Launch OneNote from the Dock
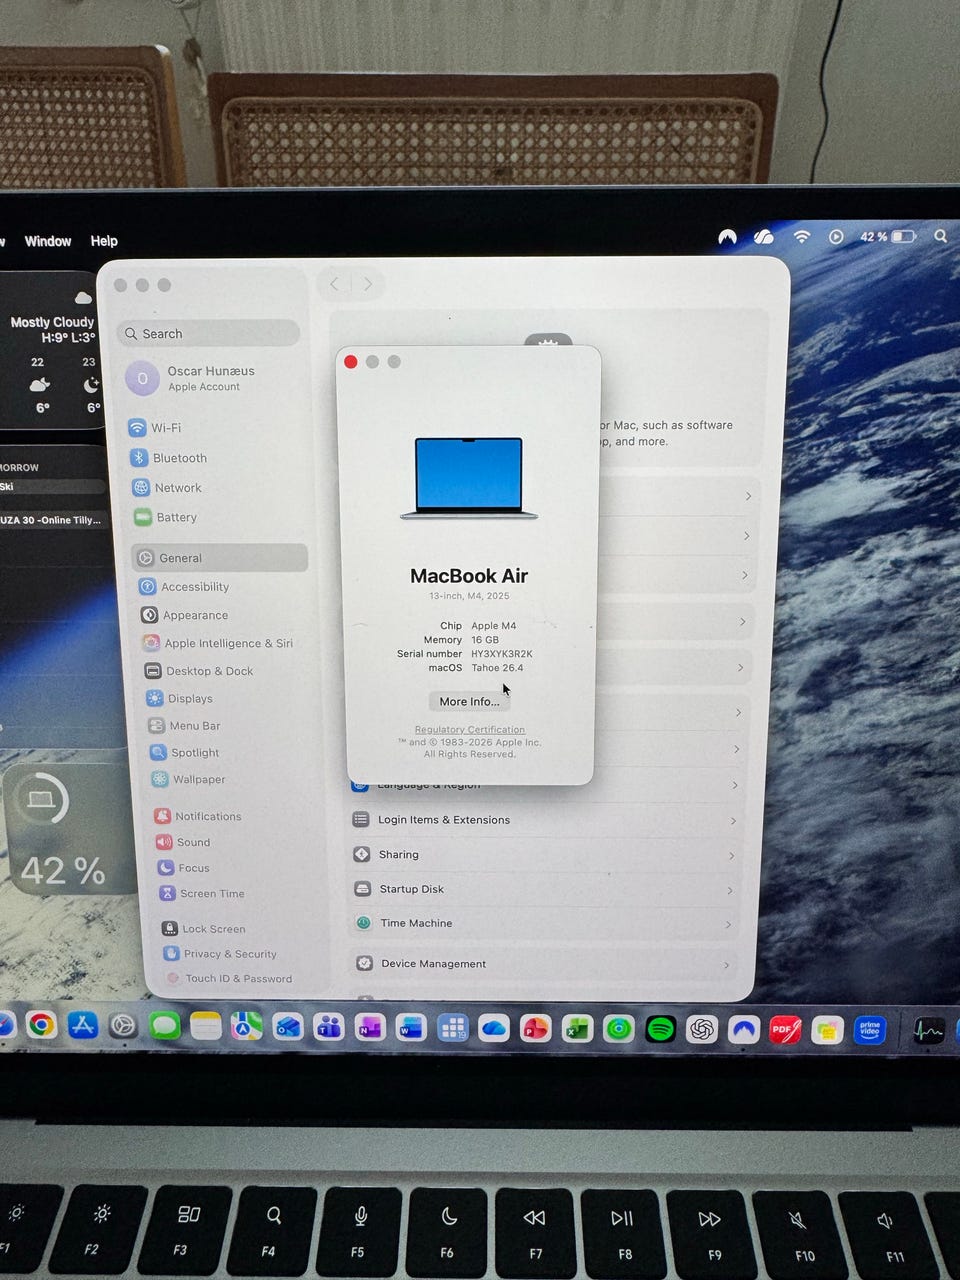Screen dimensions: 960x1280 point(370,1028)
